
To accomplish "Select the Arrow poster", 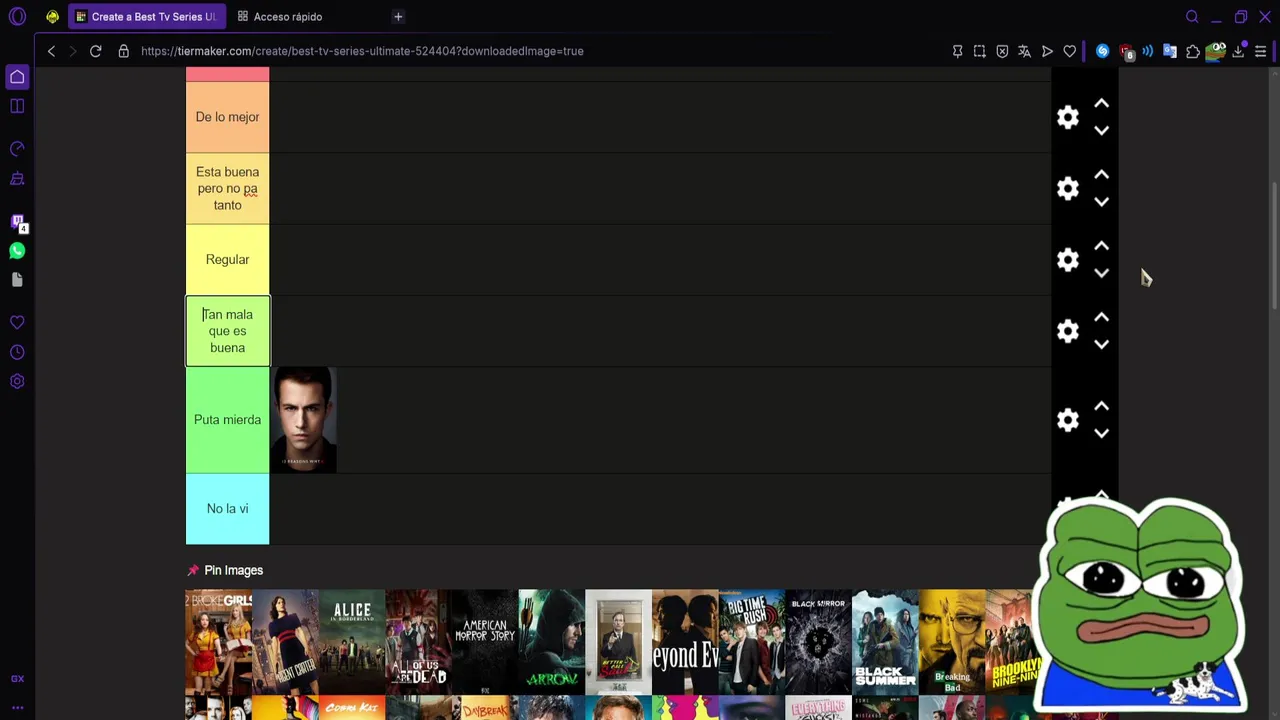I will [x=552, y=642].
